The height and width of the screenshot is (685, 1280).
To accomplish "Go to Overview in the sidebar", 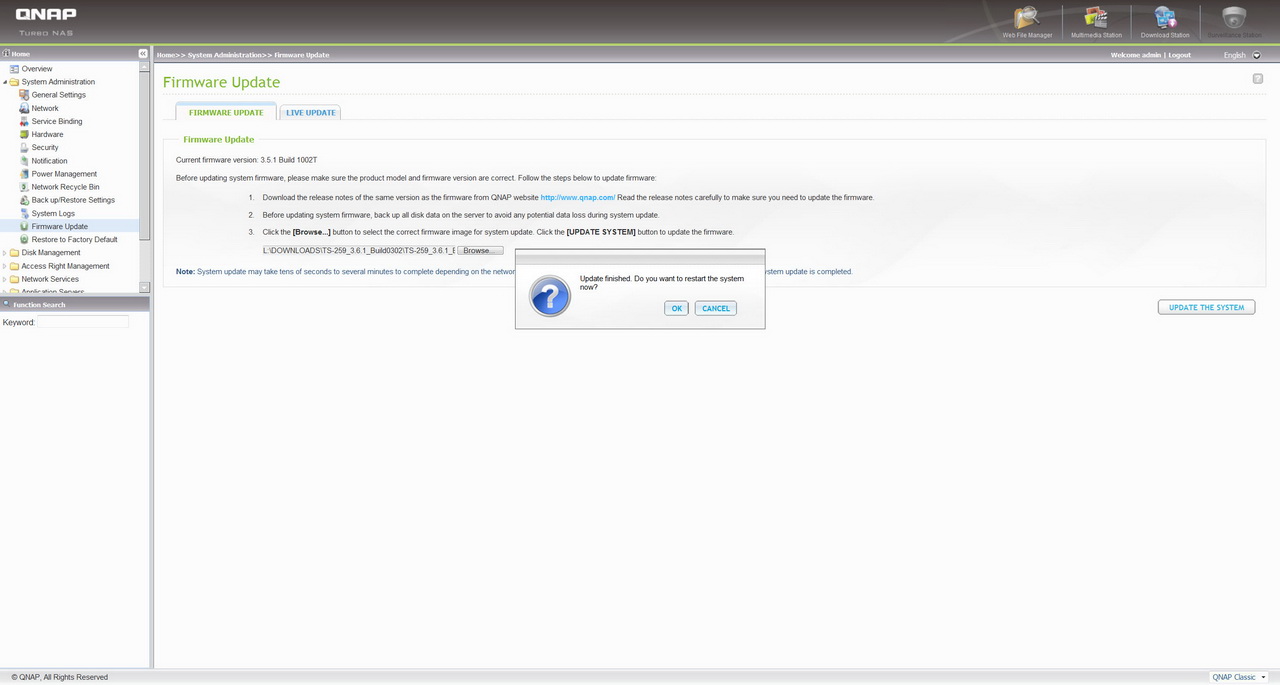I will coord(37,69).
